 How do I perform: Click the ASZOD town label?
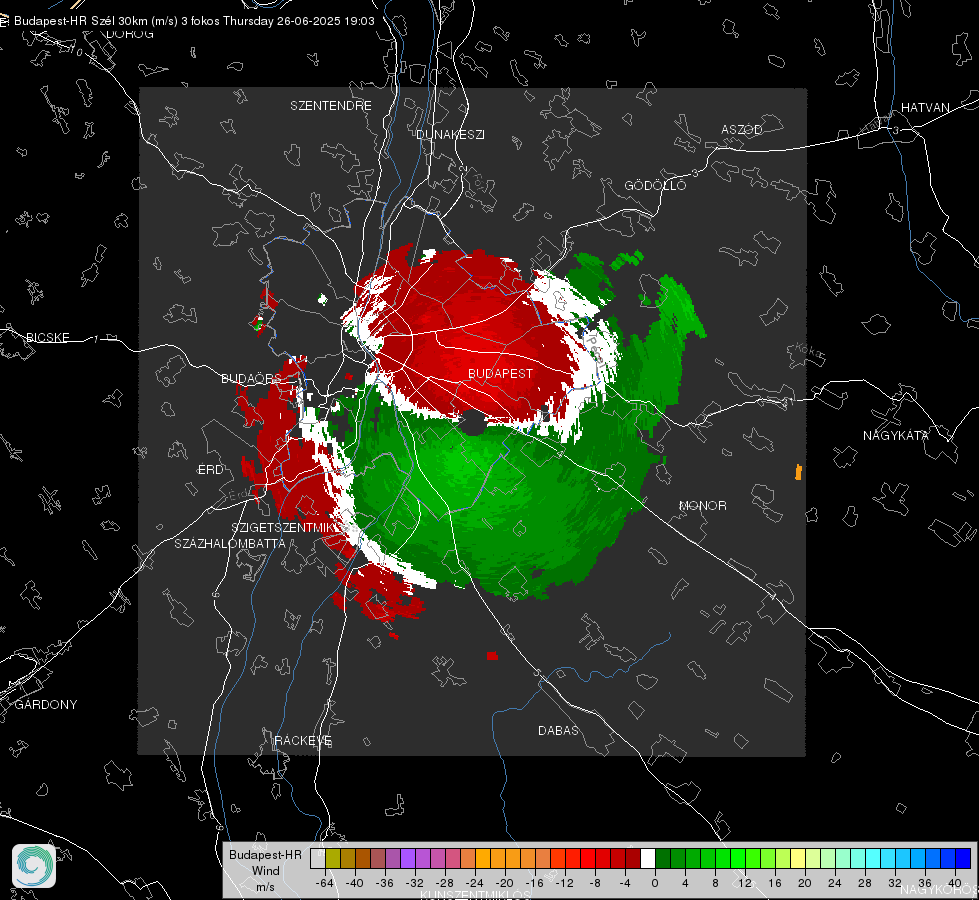coord(742,129)
